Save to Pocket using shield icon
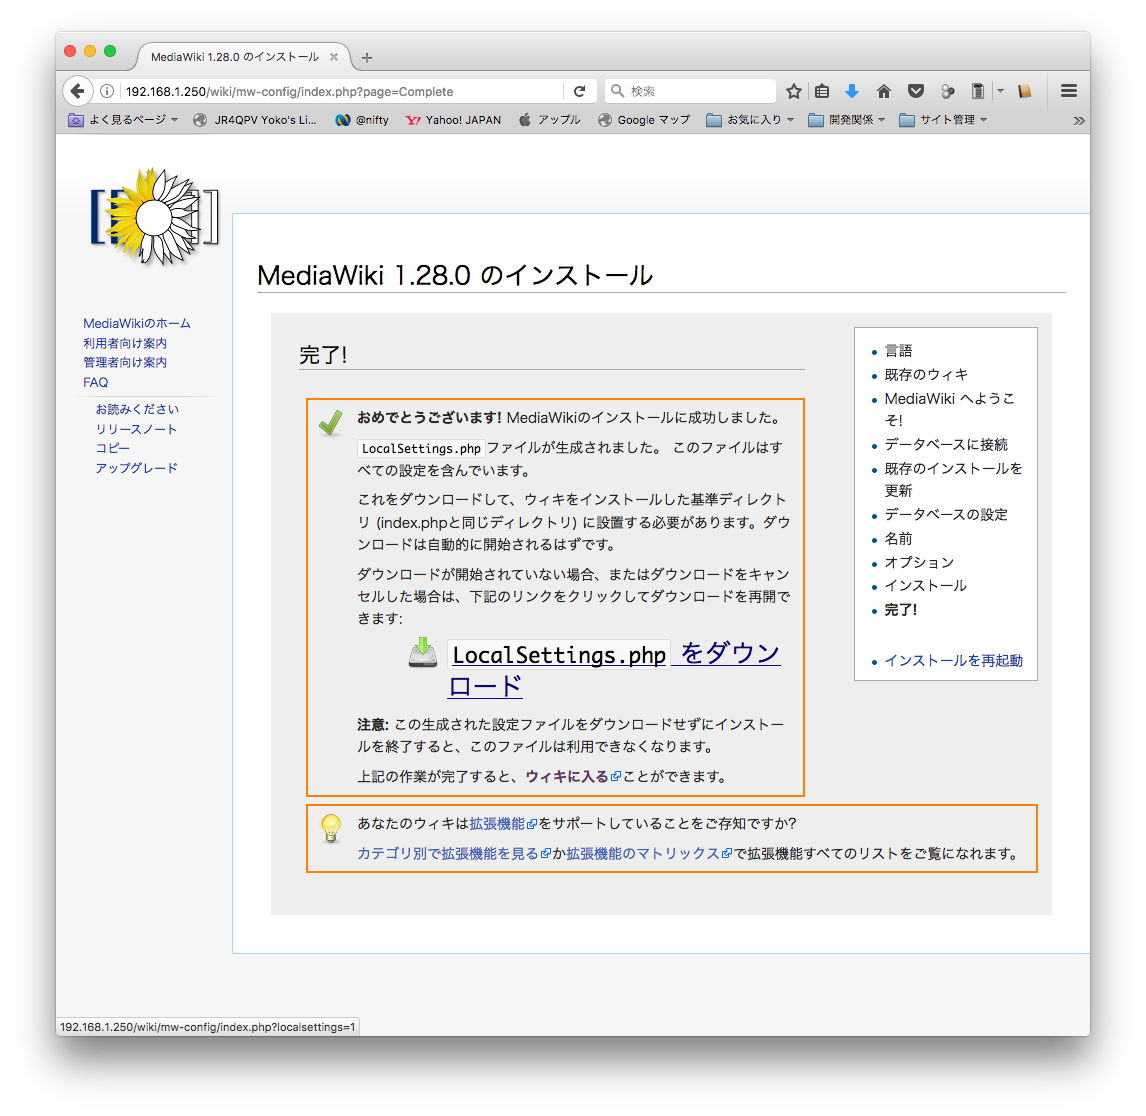Image resolution: width=1146 pixels, height=1116 pixels. [x=916, y=91]
